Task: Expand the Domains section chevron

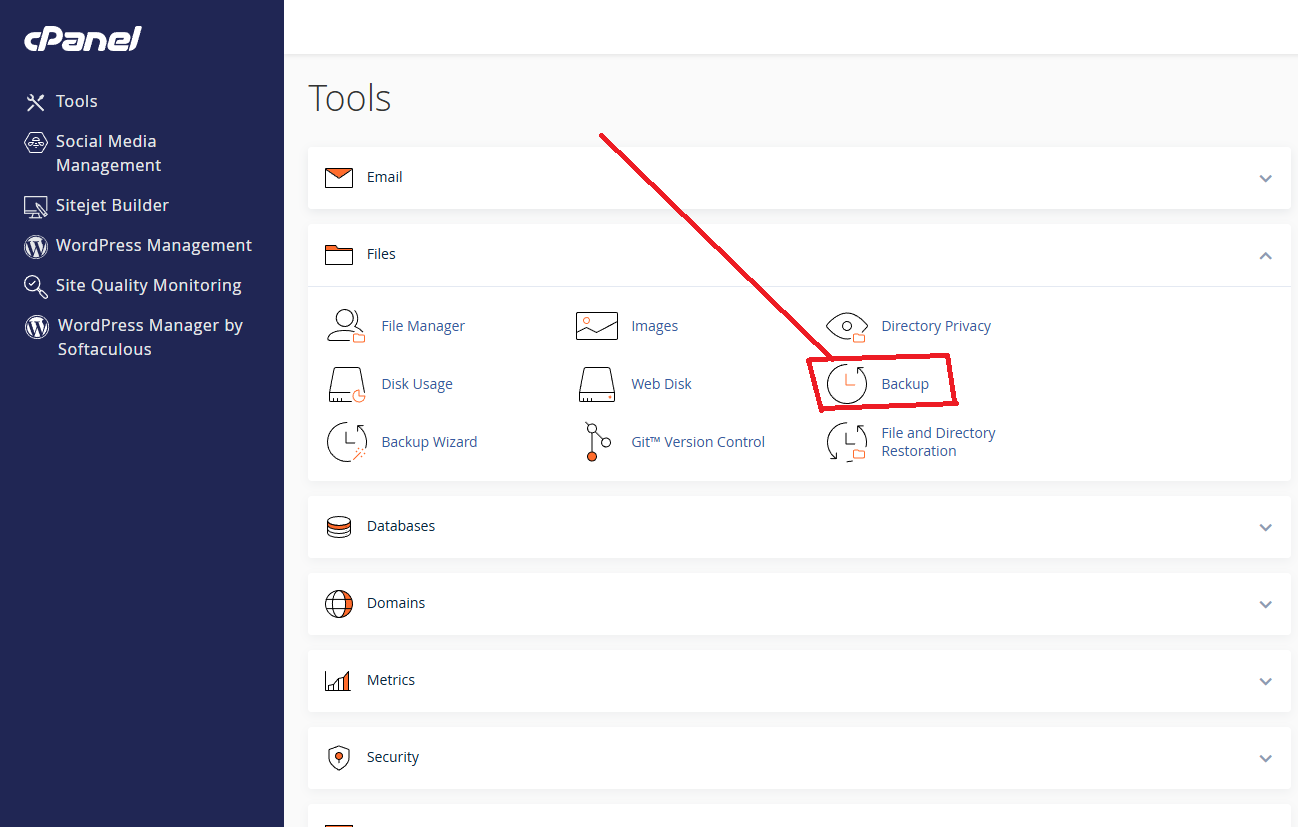Action: click(x=1265, y=604)
